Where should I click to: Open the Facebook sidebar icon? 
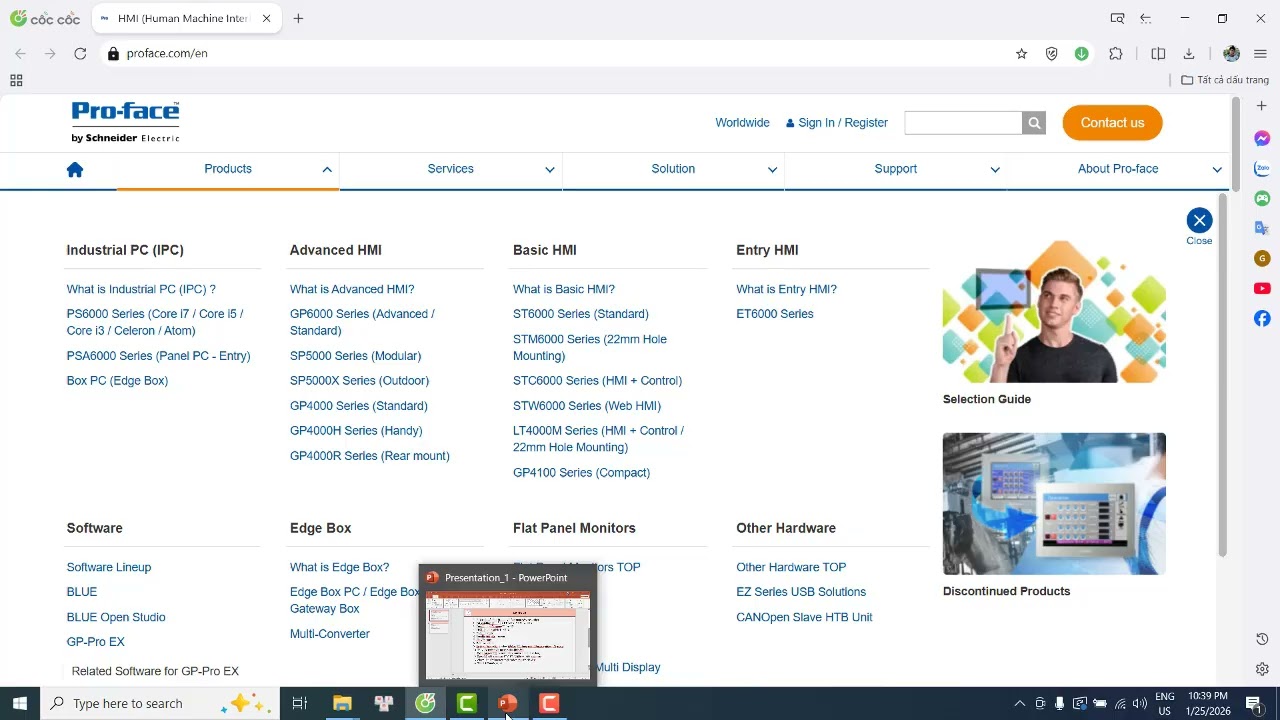click(1262, 318)
